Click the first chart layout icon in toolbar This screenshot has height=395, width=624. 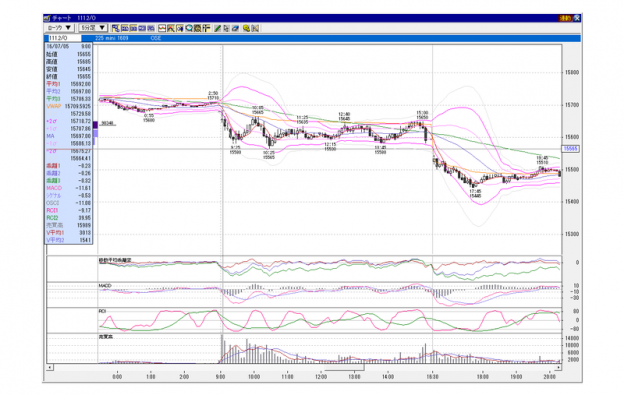coord(115,28)
